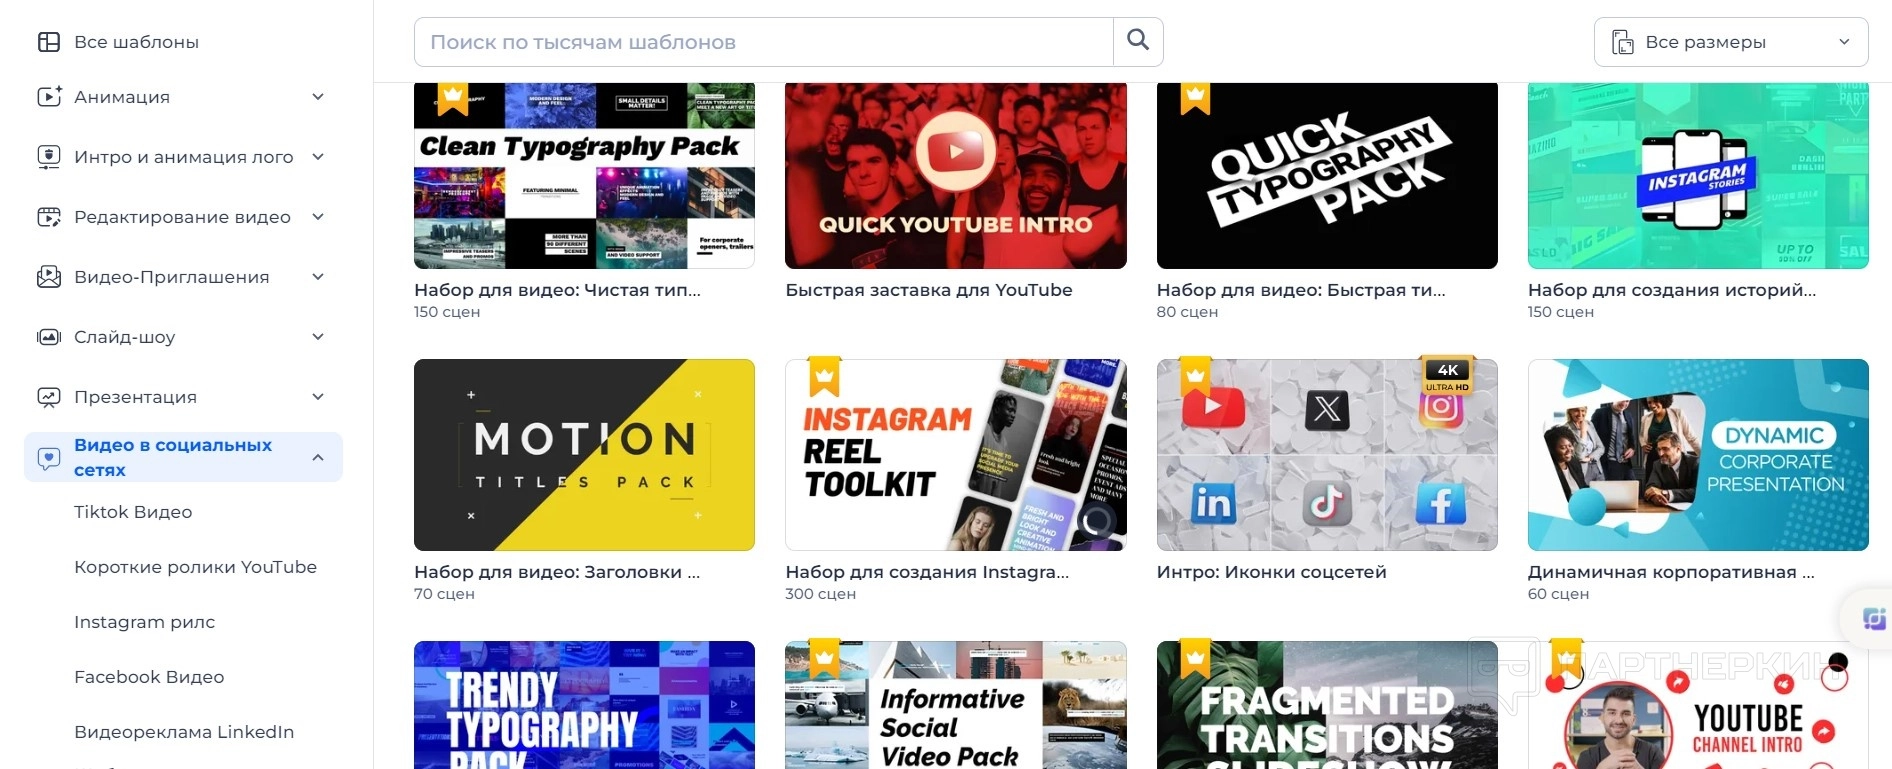
Task: Expand the Презентация chevron
Action: click(x=318, y=397)
